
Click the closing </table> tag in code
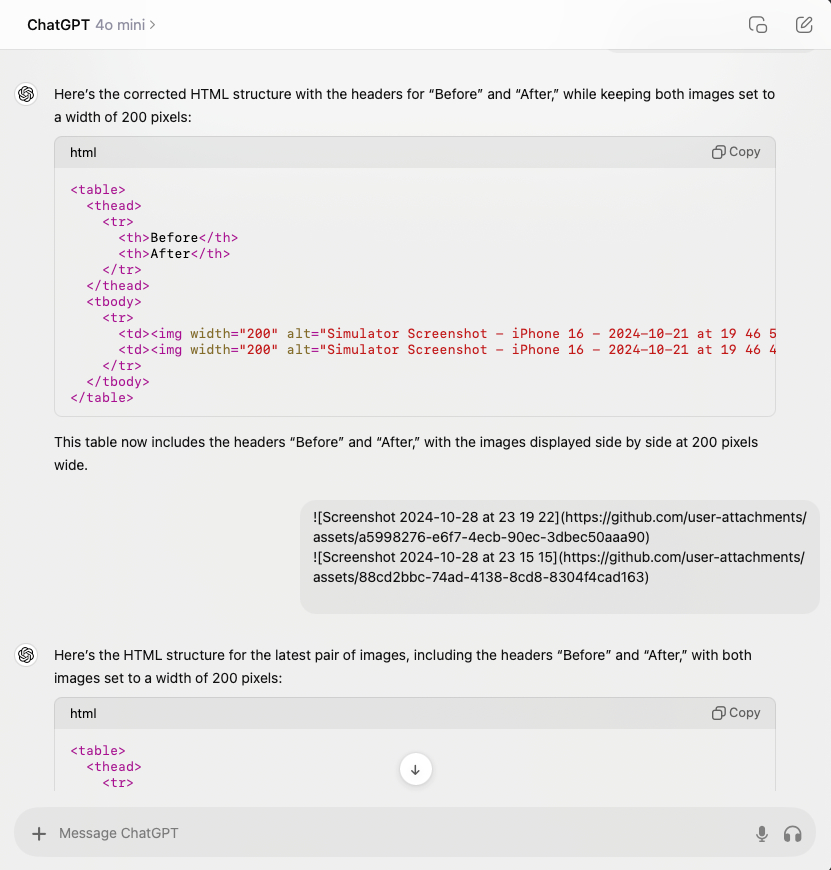[x=102, y=398]
